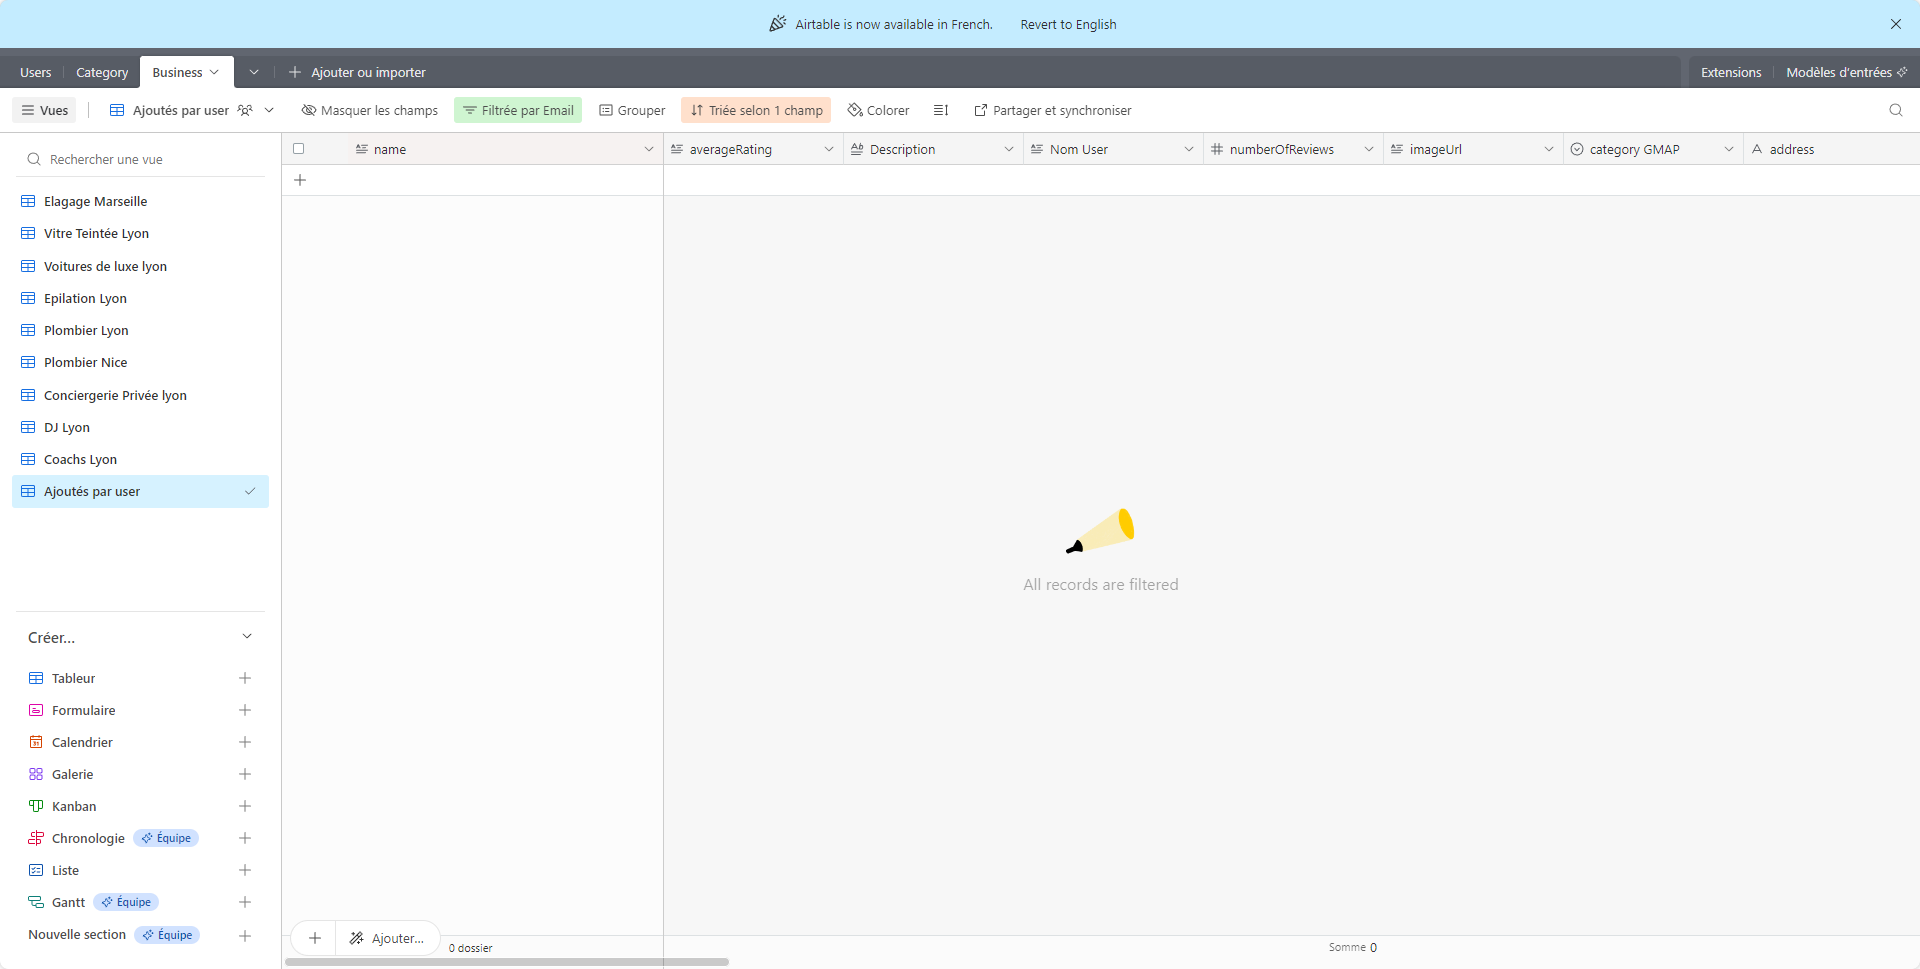Open the averageRating column dropdown
Screen dimensions: 1920x969
(x=828, y=149)
